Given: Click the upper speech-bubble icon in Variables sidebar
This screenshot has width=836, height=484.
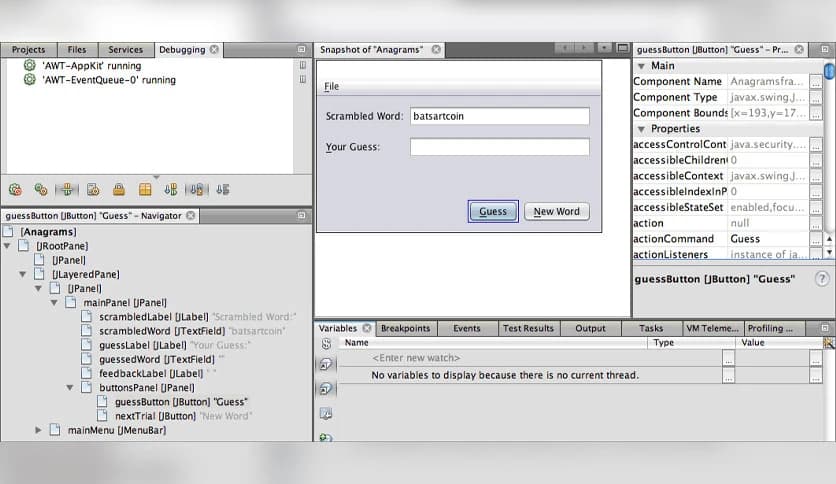Looking at the screenshot, I should (x=326, y=365).
